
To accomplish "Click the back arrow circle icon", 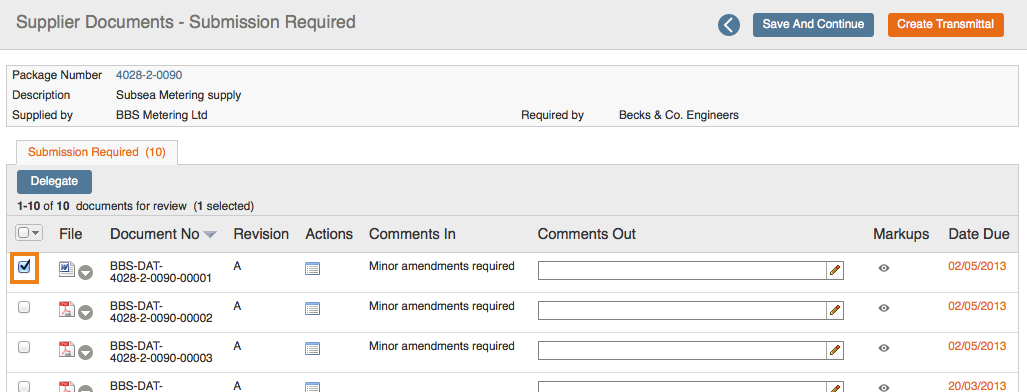I will [728, 25].
